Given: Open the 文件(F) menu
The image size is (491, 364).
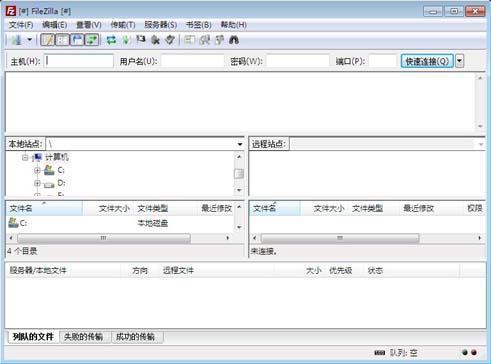Looking at the screenshot, I should coord(21,25).
